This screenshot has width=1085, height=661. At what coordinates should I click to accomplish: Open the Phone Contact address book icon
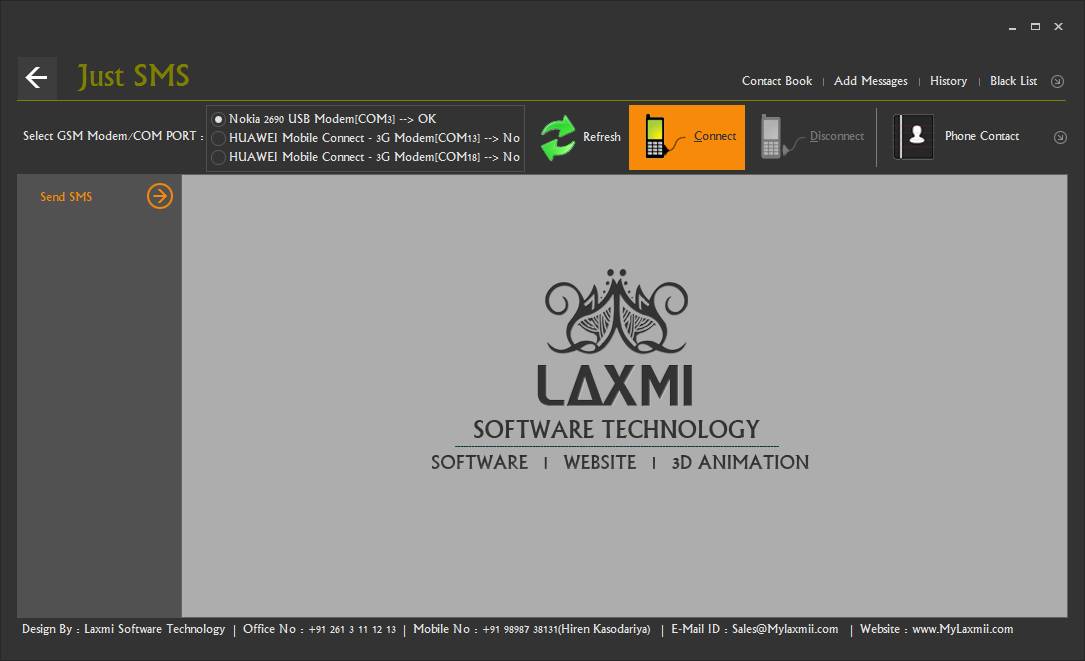coord(913,136)
